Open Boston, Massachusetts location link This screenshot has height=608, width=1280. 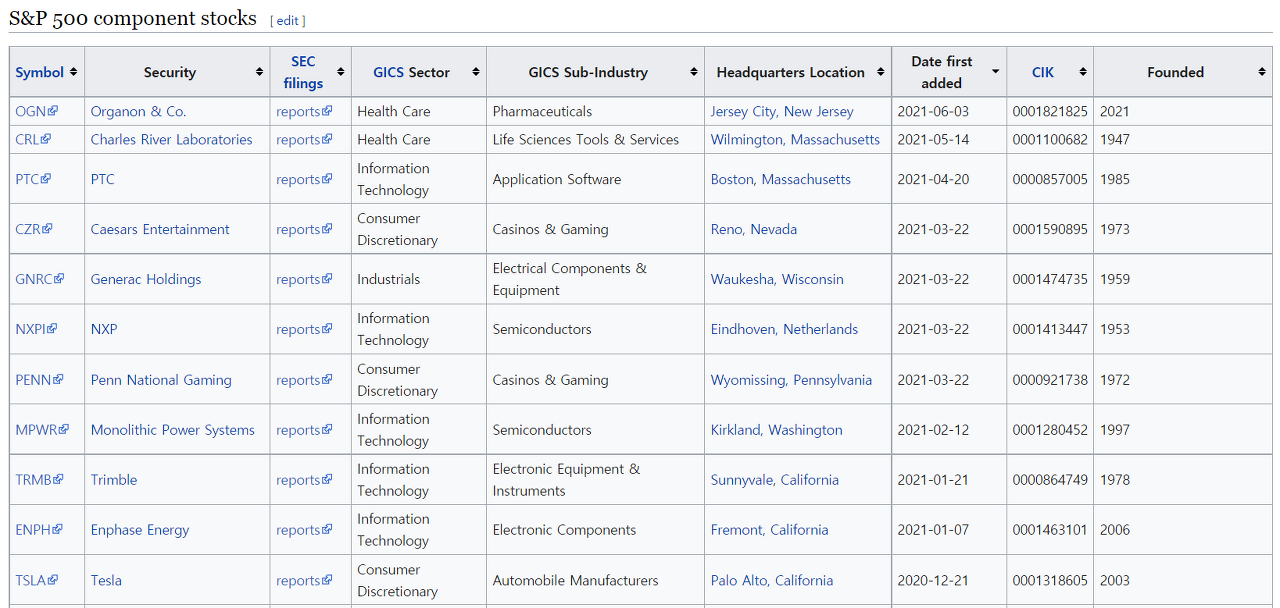(x=781, y=179)
